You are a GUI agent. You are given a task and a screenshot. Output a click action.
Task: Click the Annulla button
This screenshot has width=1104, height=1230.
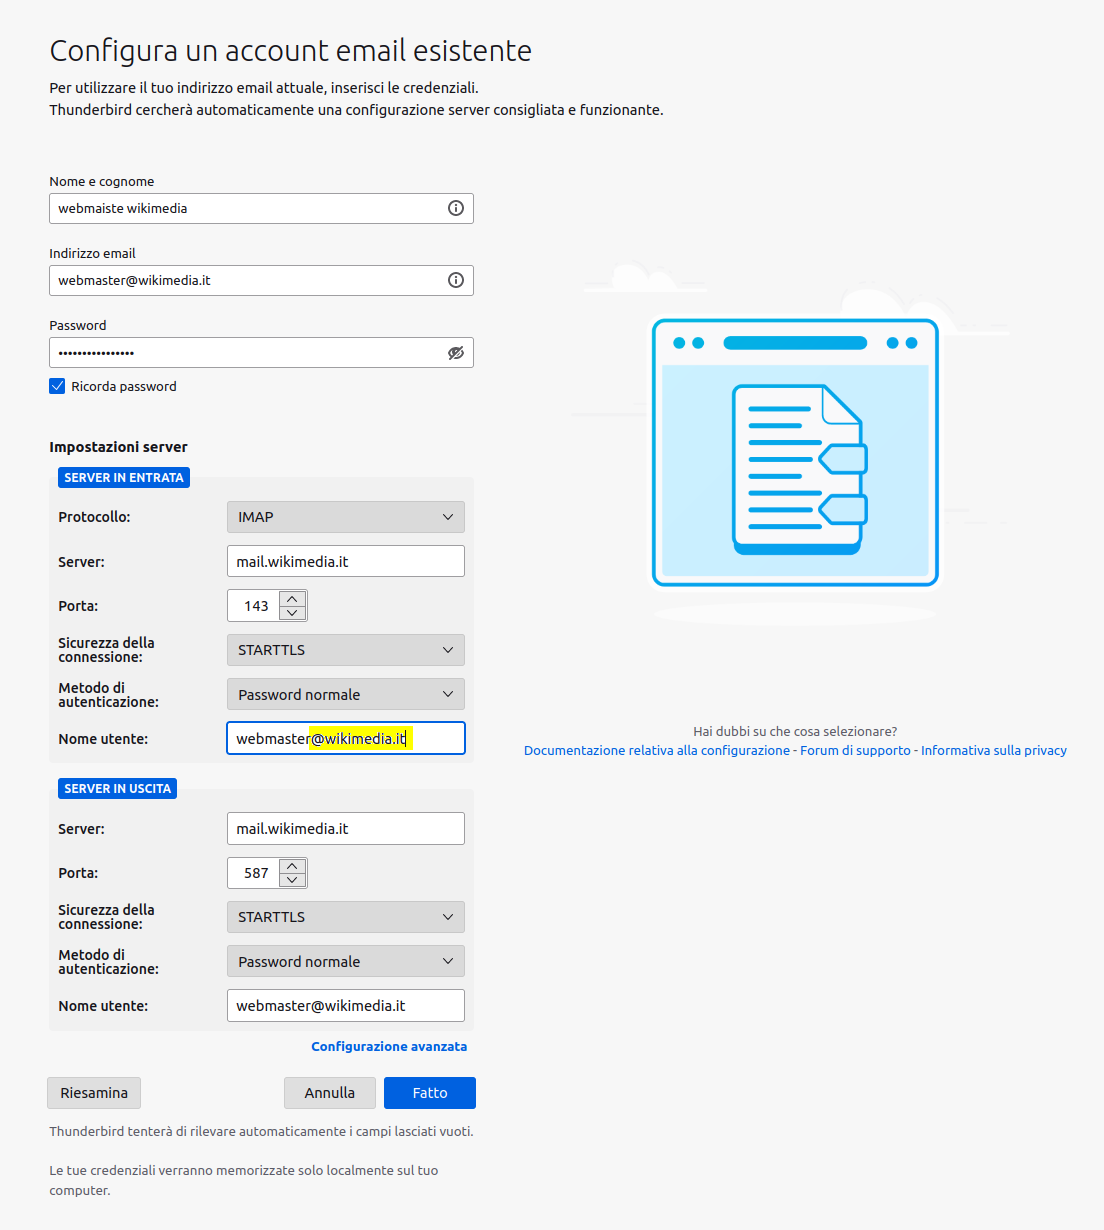329,1093
